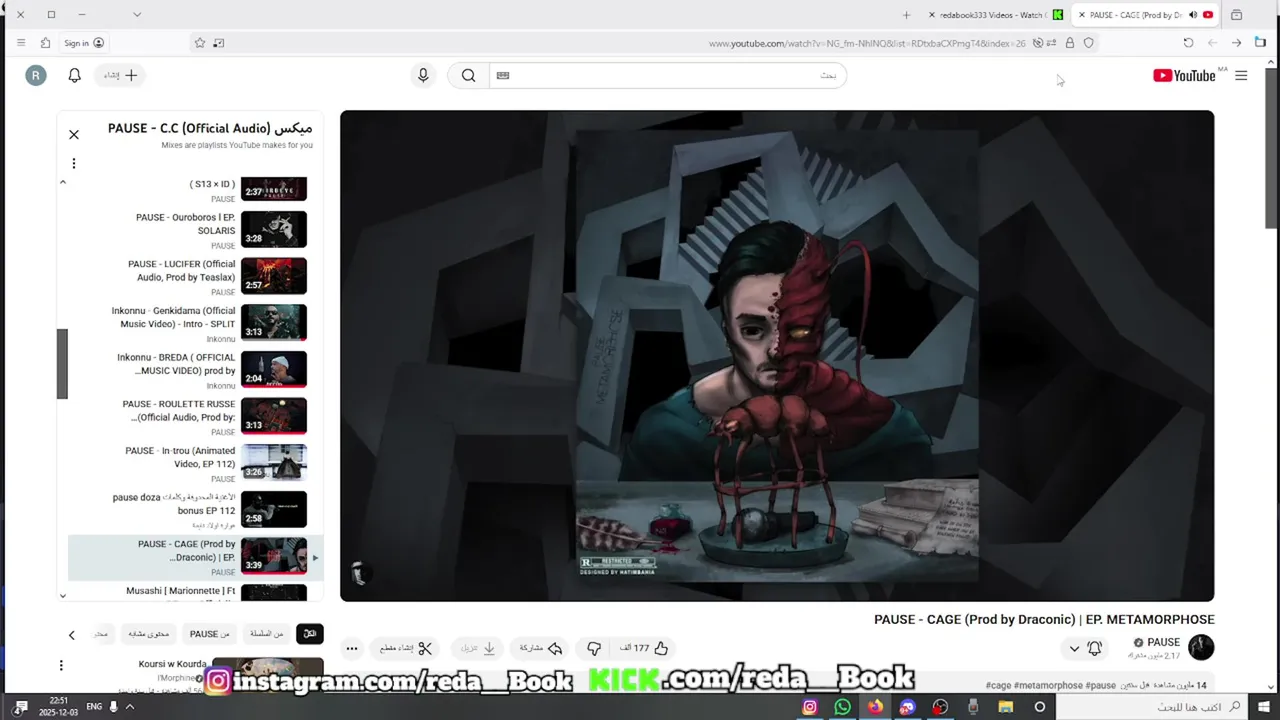The width and height of the screenshot is (1280, 720).
Task: Toggle the subscription notification bell
Action: point(1094,648)
